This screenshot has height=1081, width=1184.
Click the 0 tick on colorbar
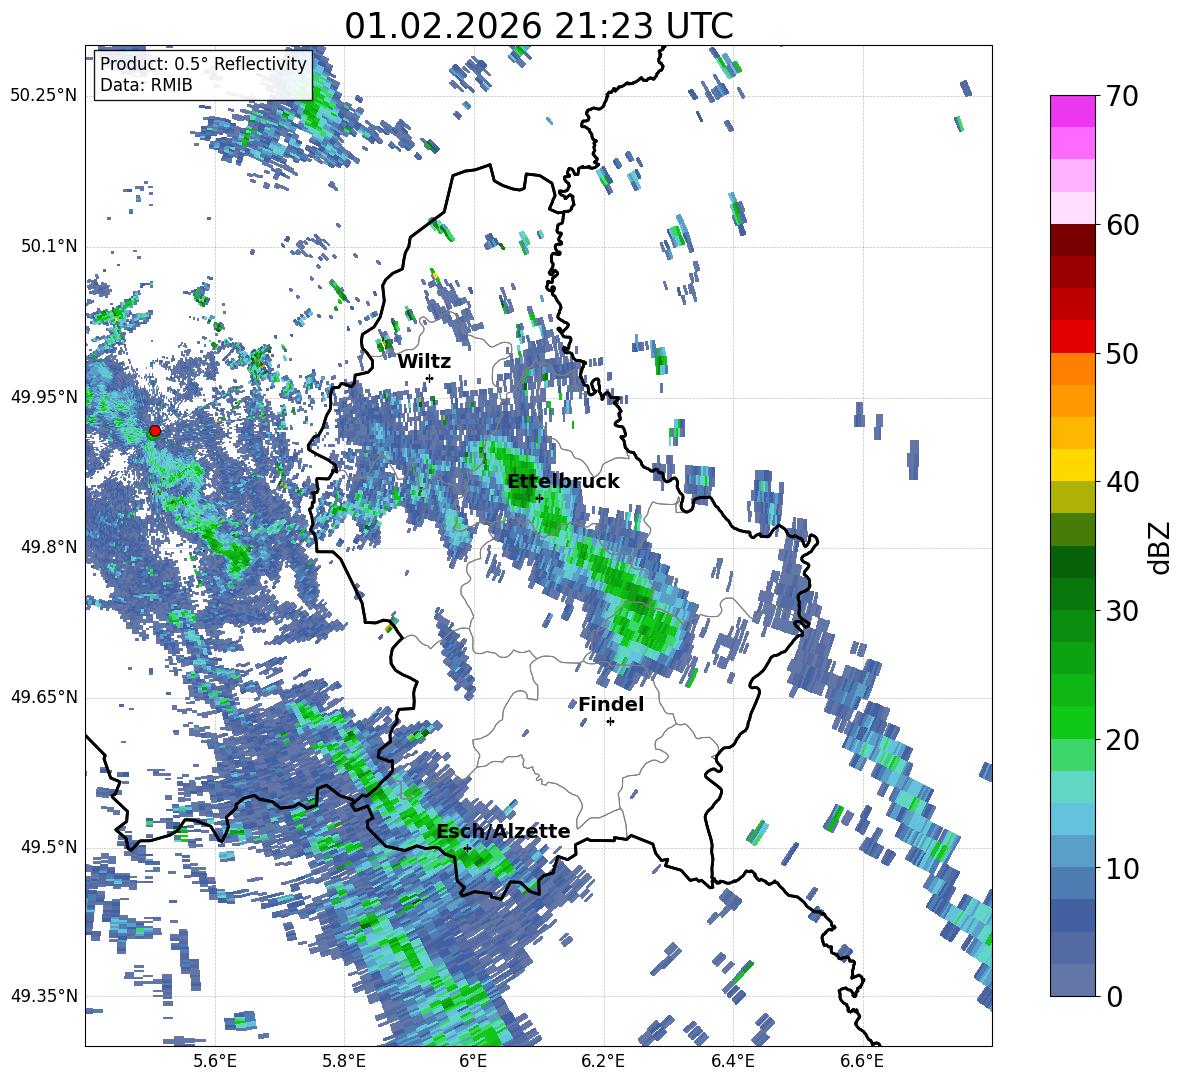[1113, 996]
